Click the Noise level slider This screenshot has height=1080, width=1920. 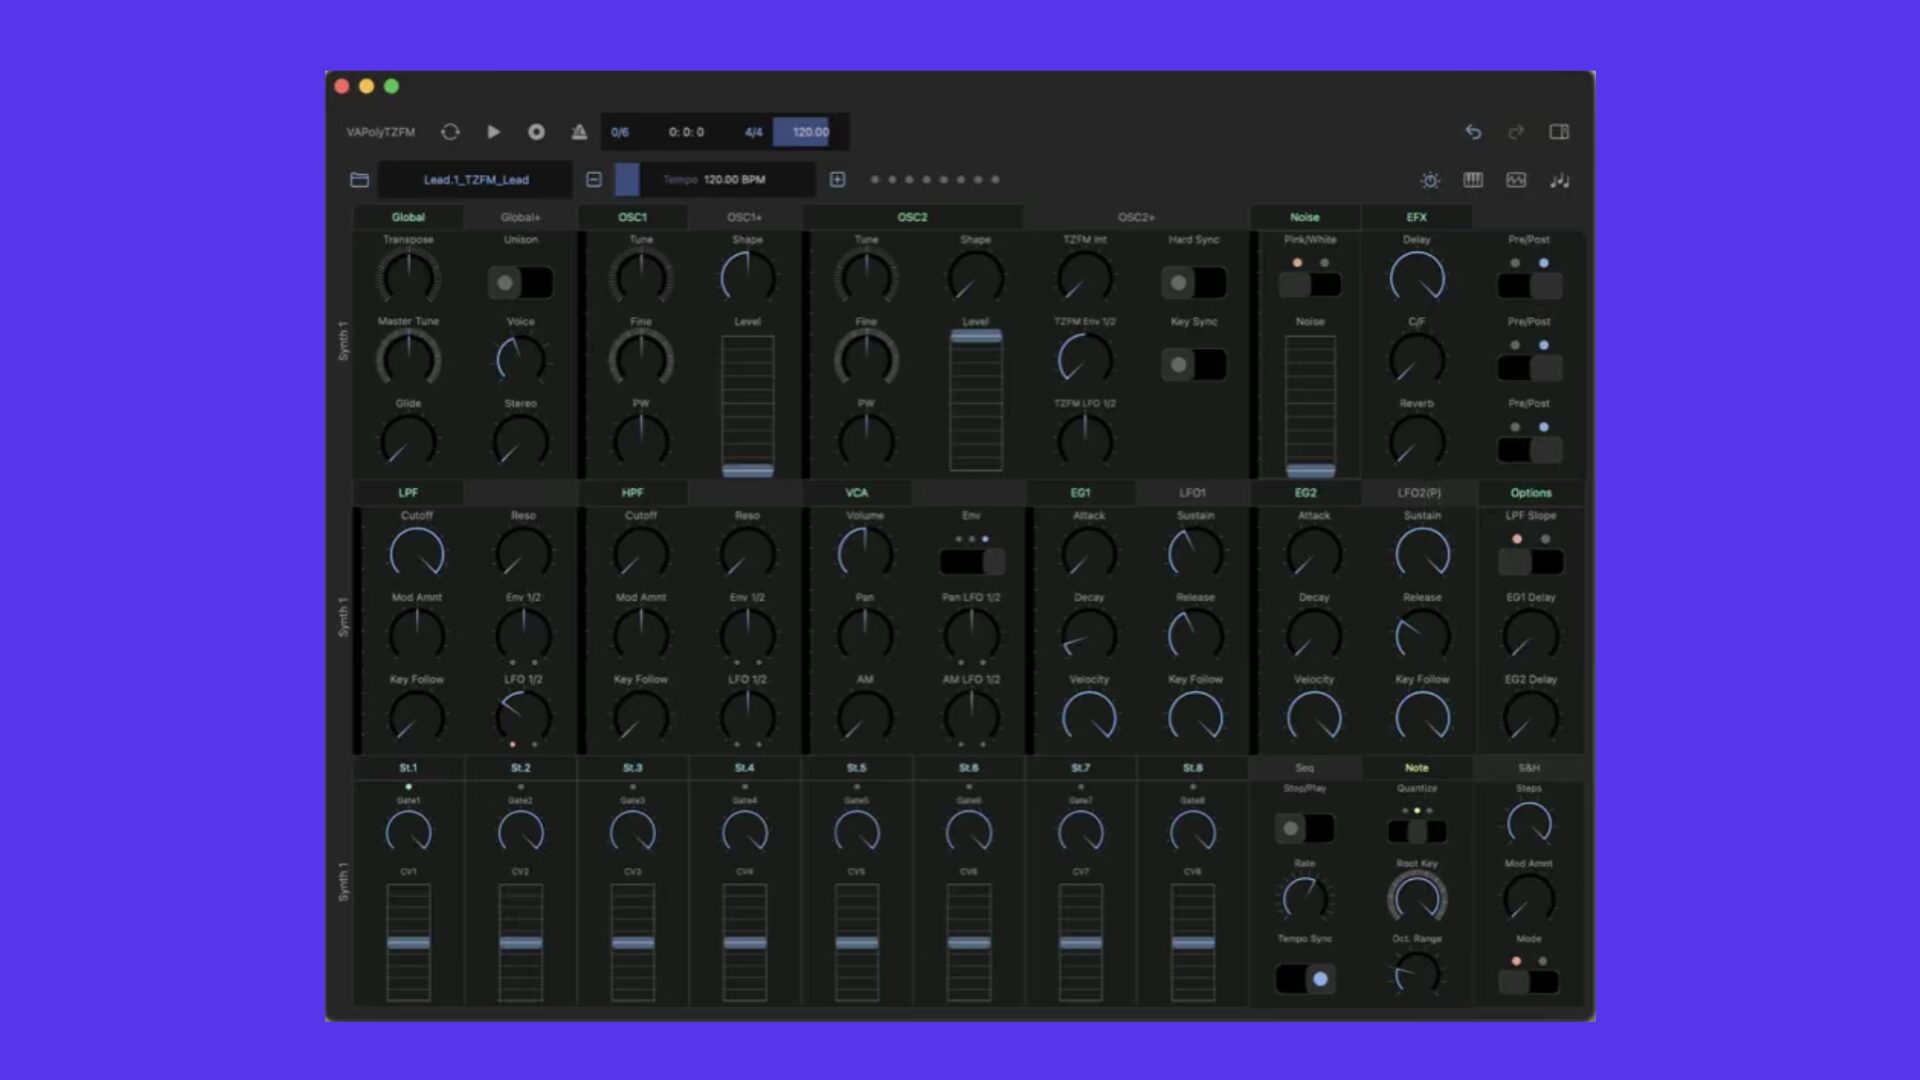pos(1310,406)
